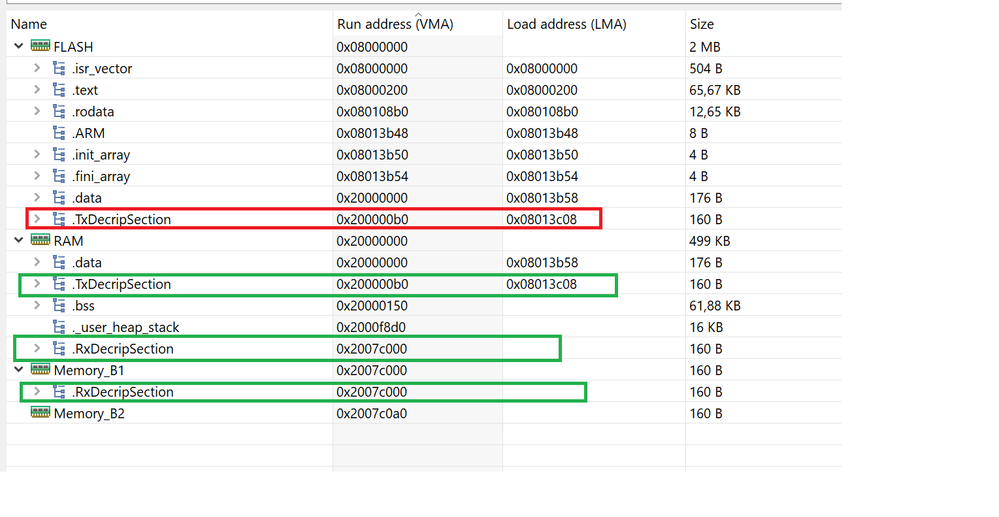999x517 pixels.
Task: Sort by the Size column header
Action: (x=701, y=24)
